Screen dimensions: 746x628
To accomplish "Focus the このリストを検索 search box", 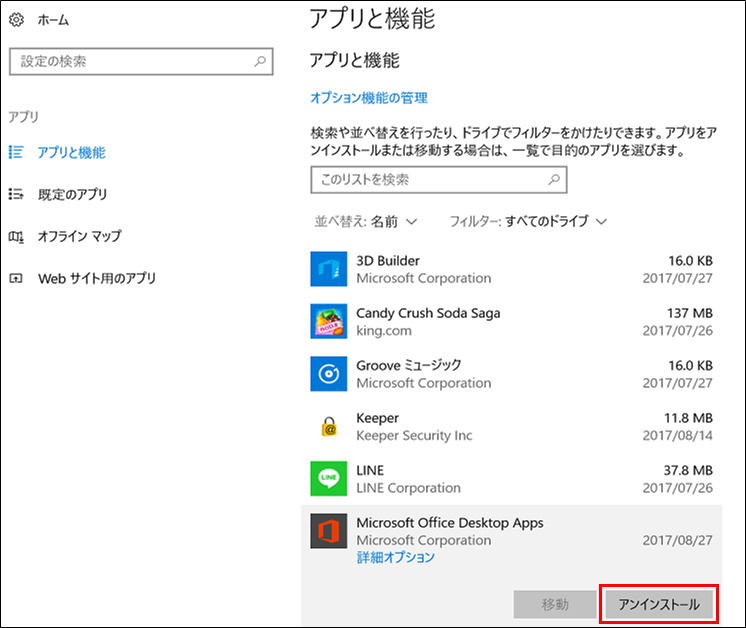I will (x=439, y=180).
